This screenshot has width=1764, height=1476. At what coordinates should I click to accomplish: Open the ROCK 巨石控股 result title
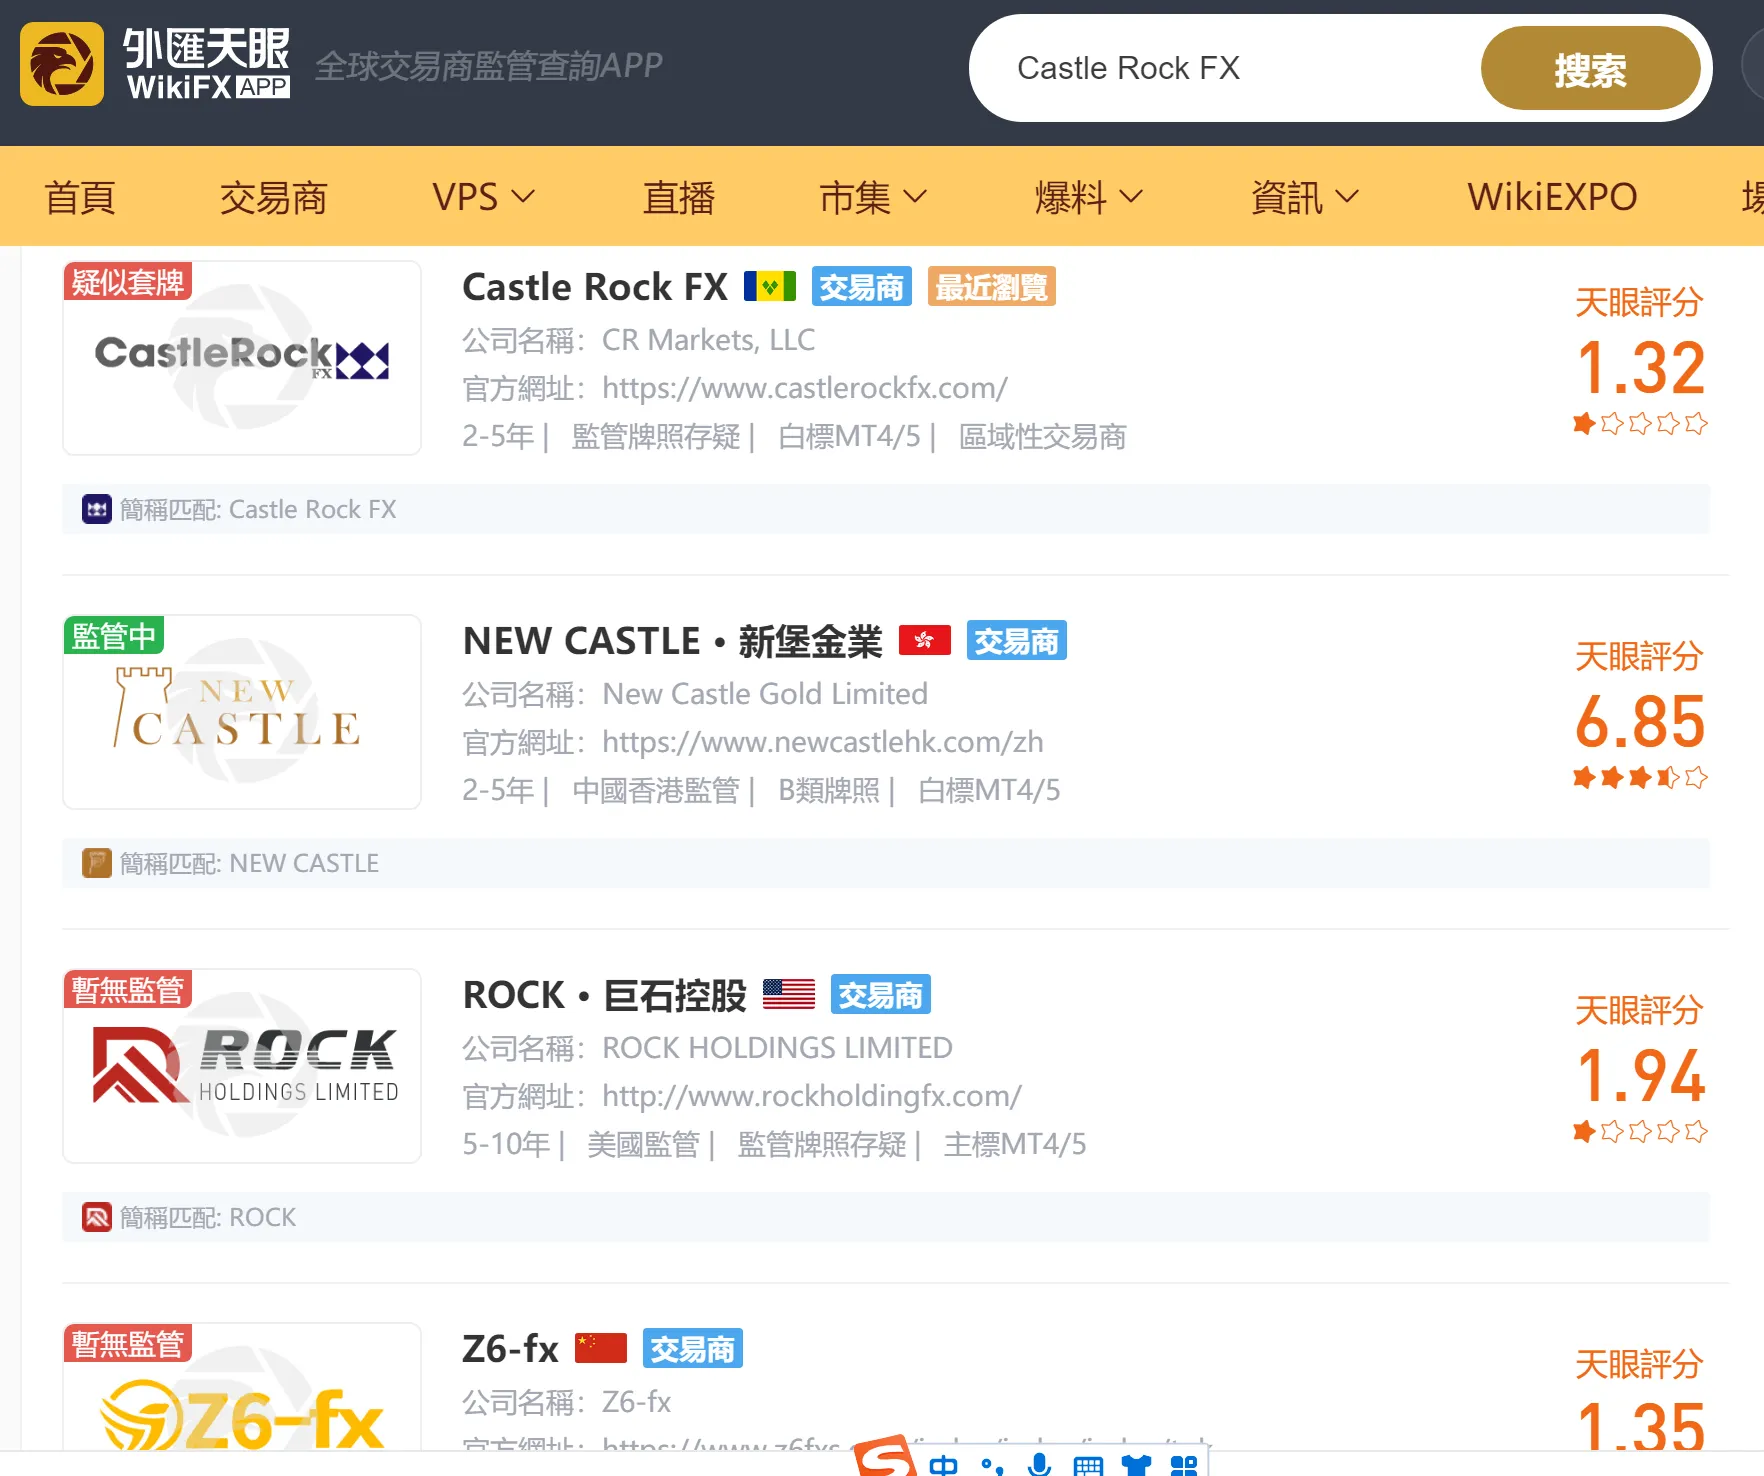pyautogui.click(x=605, y=995)
